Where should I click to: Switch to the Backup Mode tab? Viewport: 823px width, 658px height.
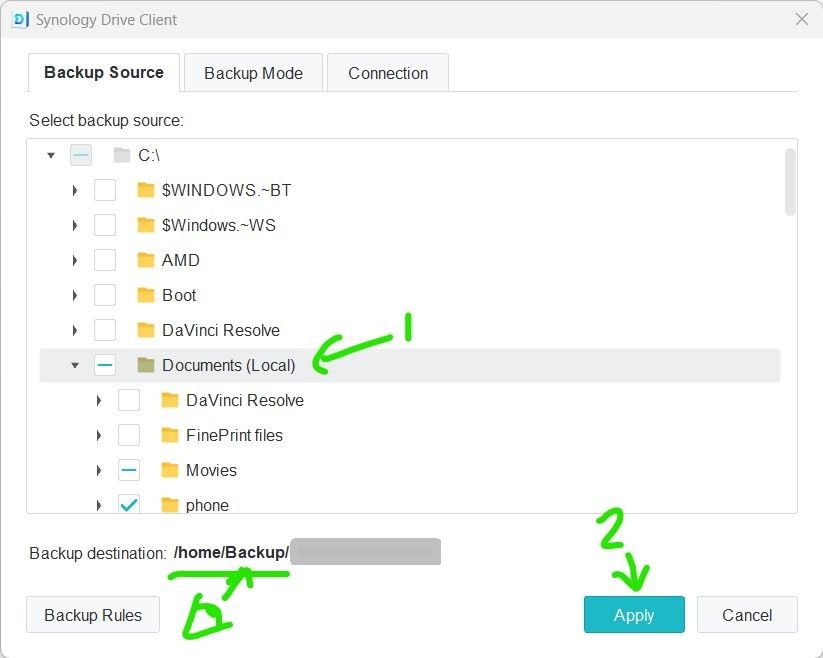coord(253,73)
